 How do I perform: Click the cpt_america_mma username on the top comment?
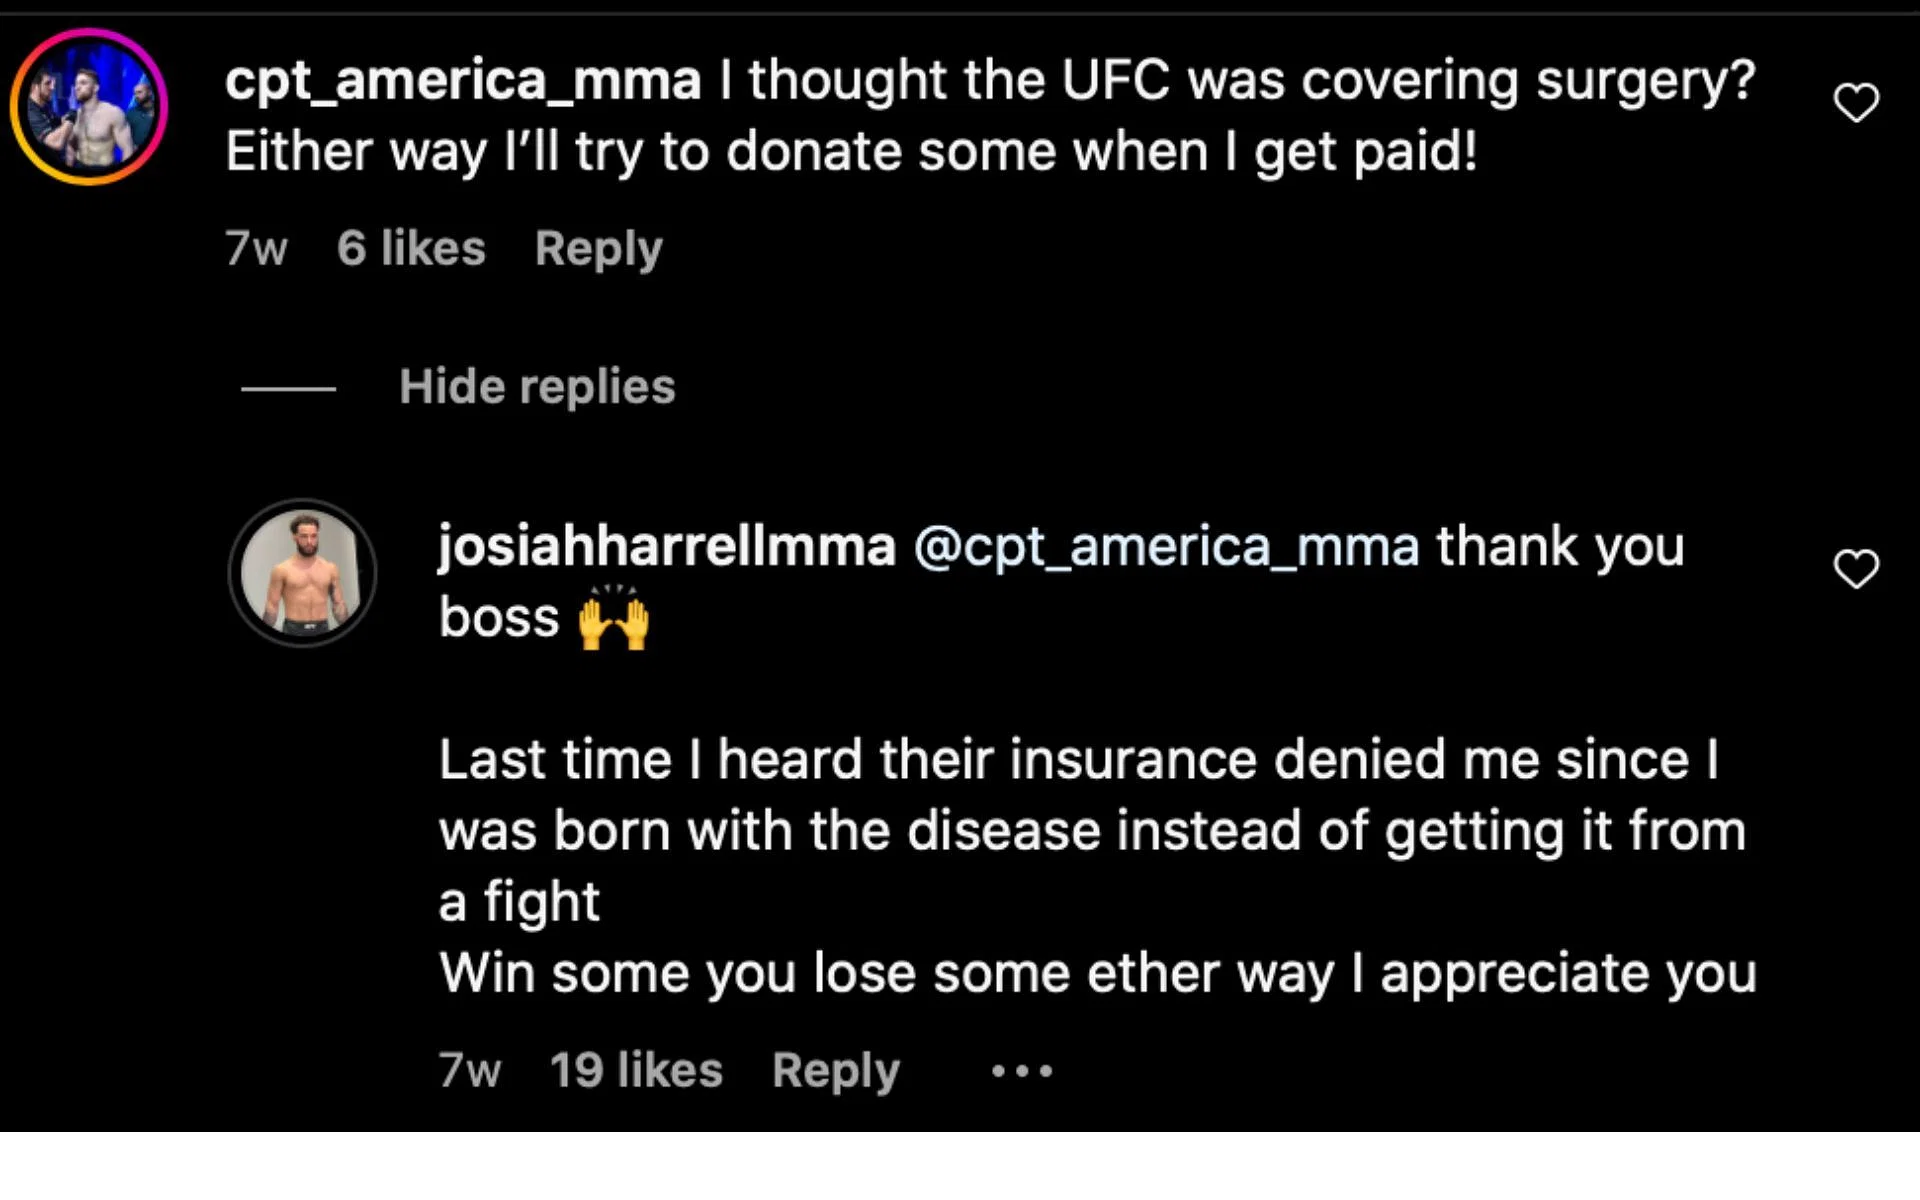coord(463,81)
